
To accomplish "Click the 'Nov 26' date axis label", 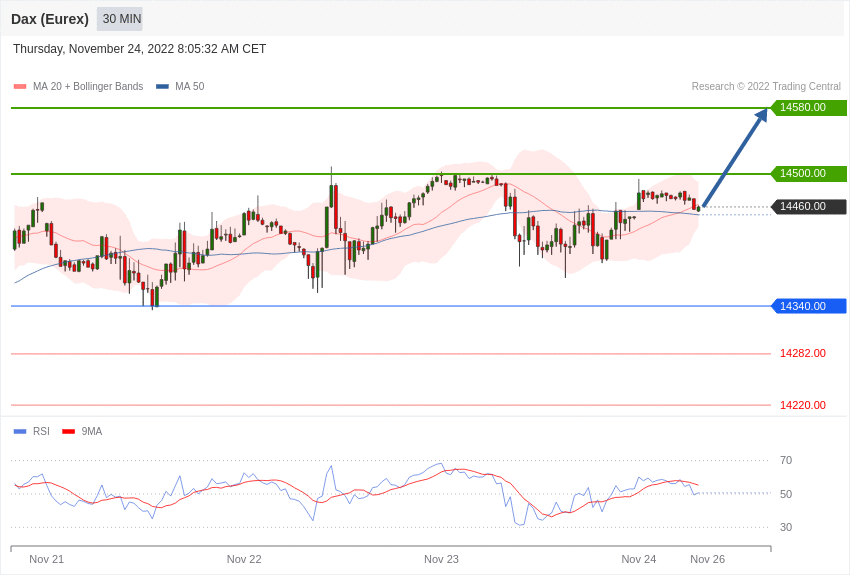I will pyautogui.click(x=707, y=559).
